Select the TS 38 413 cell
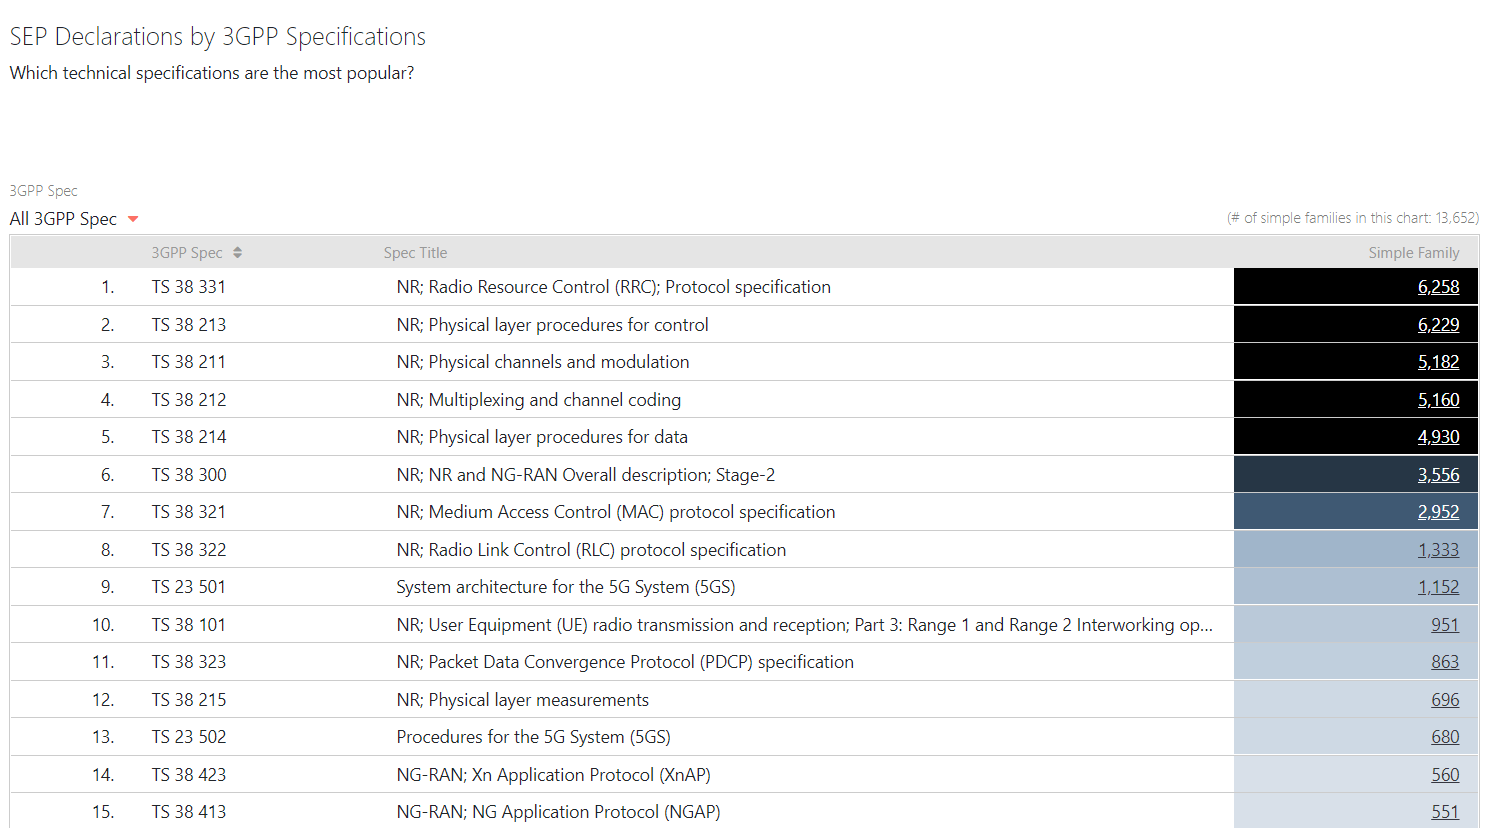 (189, 812)
